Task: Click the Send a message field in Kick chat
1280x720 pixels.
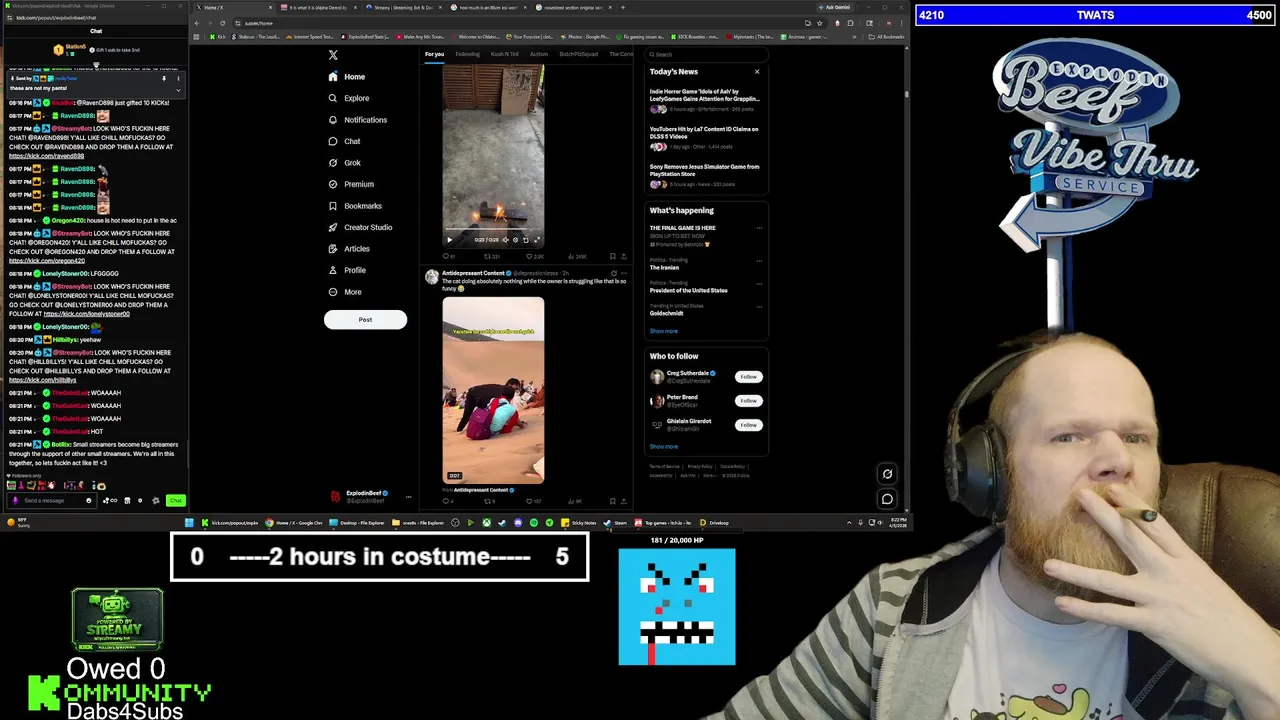Action: (52, 500)
